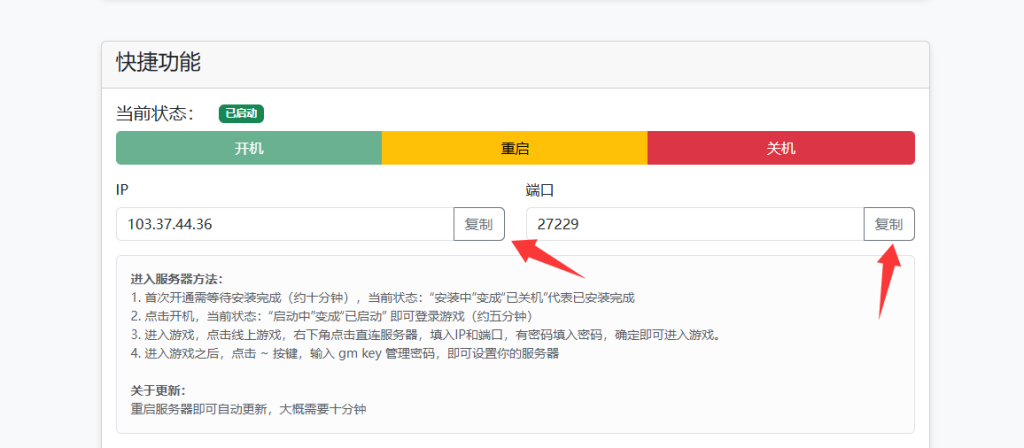The width and height of the screenshot is (1024, 448).
Task: Click the 进入服务器方法 instructions heading
Action: pyautogui.click(x=176, y=279)
